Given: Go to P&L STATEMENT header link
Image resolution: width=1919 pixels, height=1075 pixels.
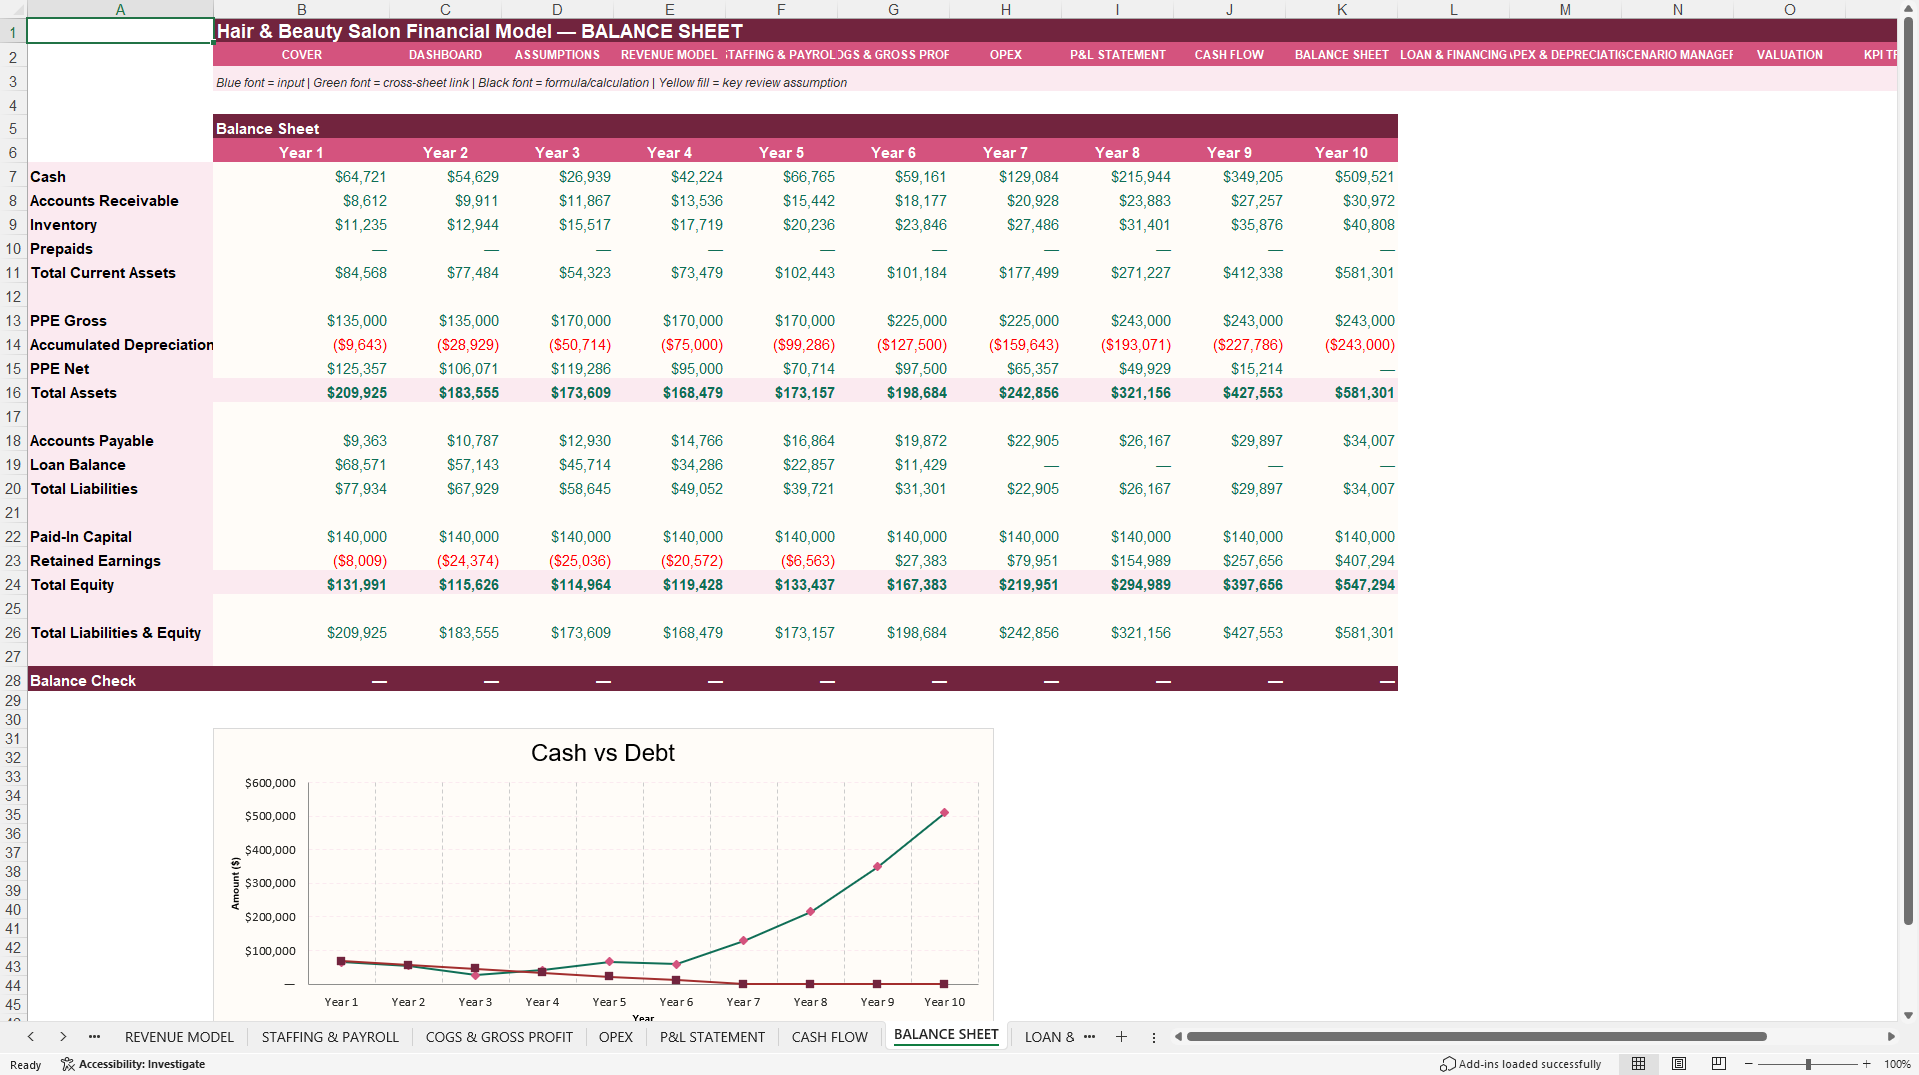Looking at the screenshot, I should [x=1118, y=55].
